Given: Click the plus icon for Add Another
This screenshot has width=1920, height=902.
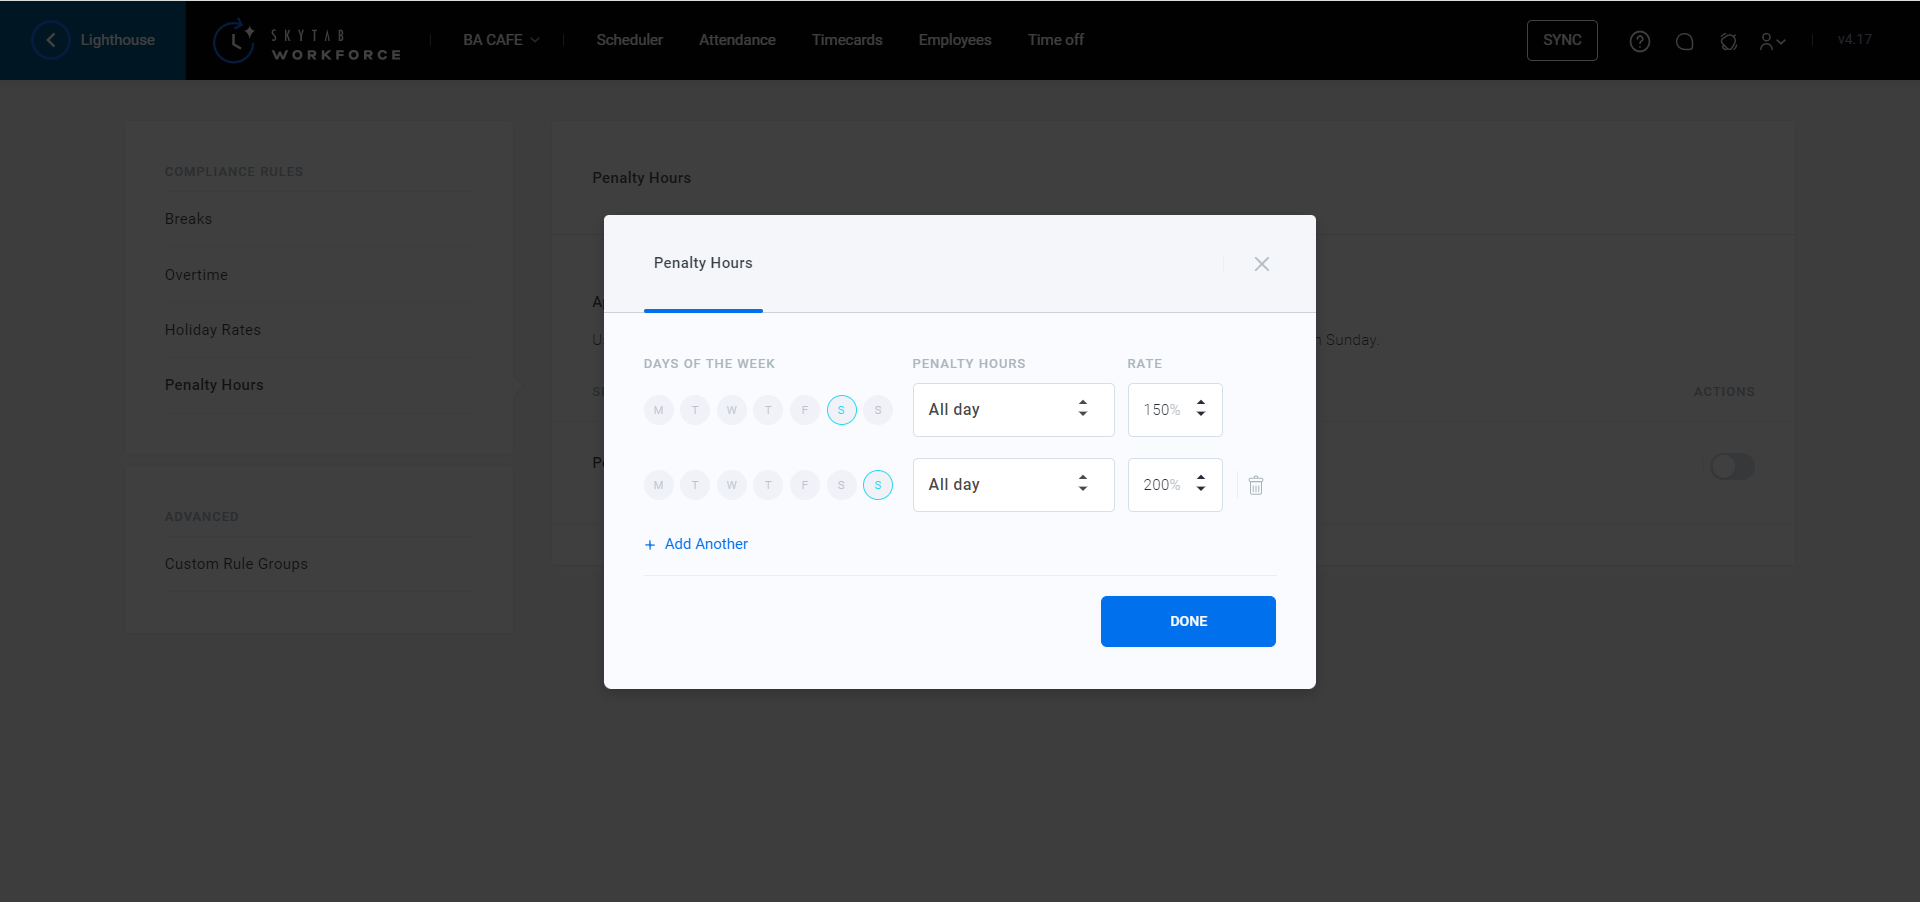Looking at the screenshot, I should click(650, 545).
